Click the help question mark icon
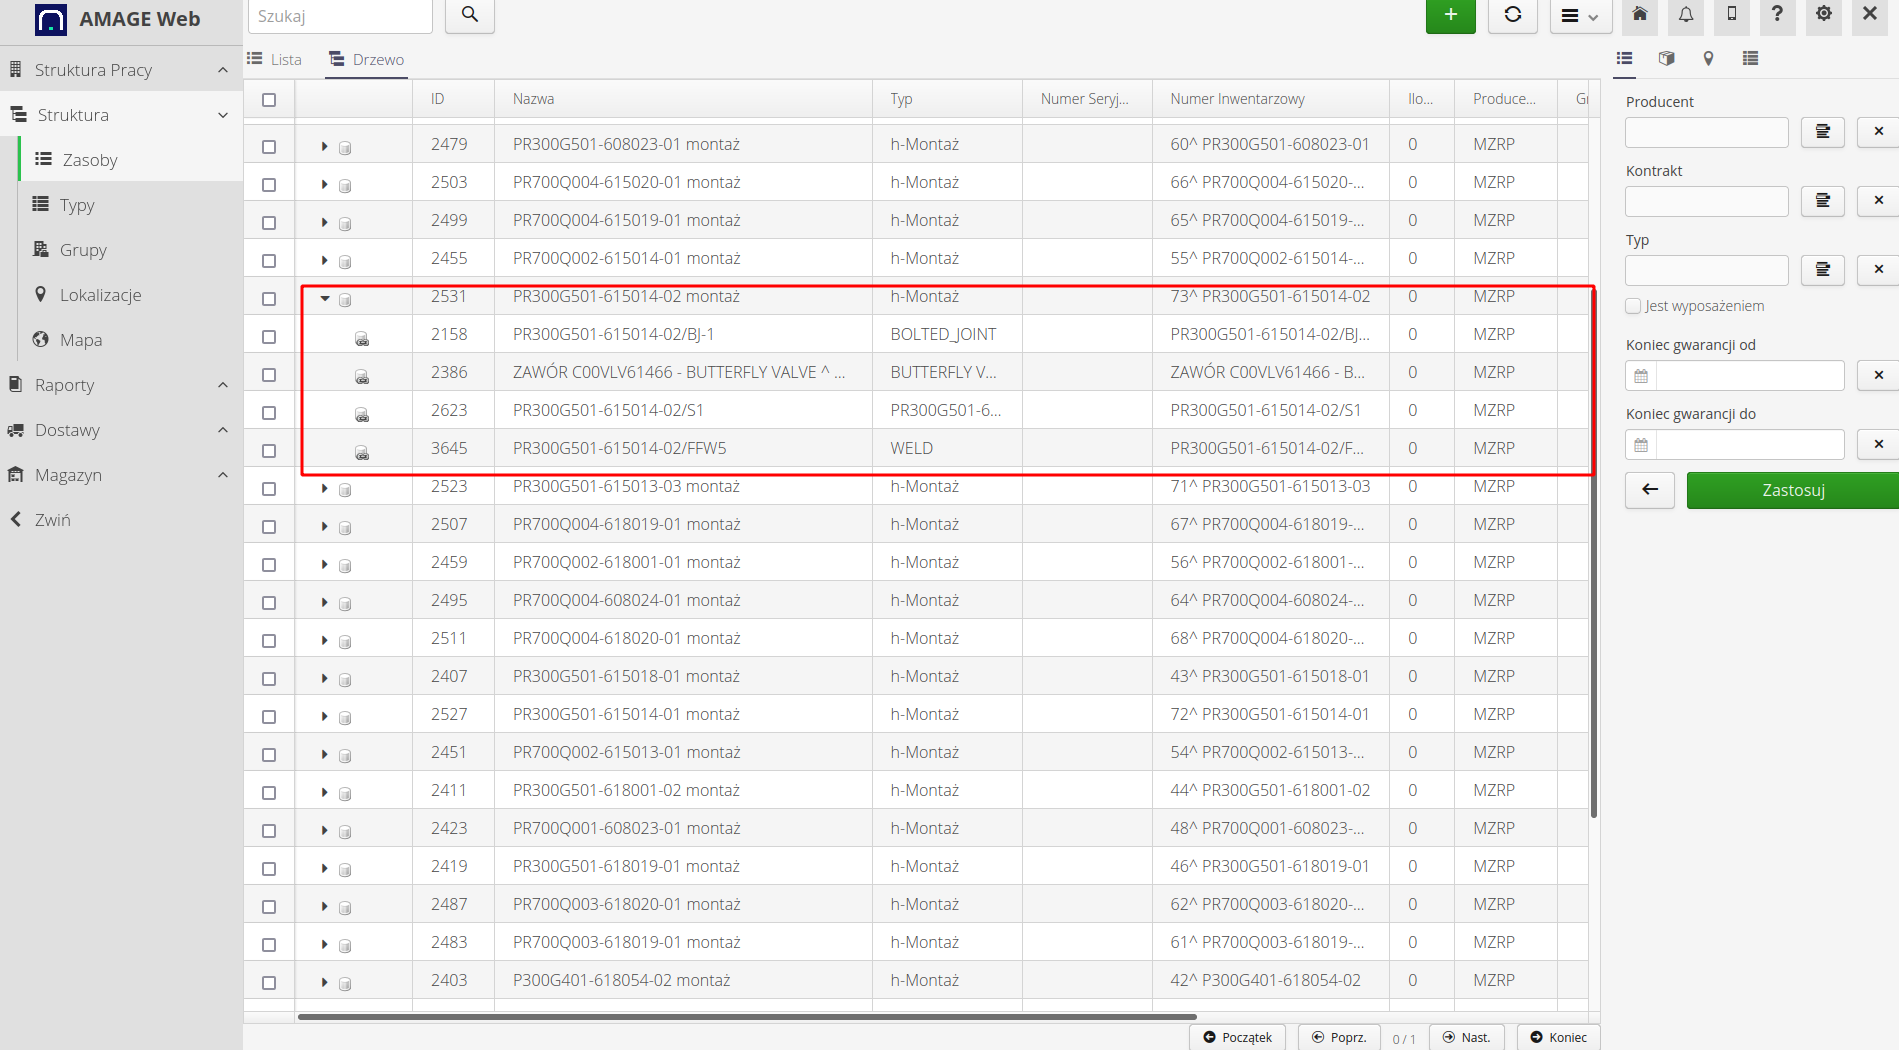 coord(1777,15)
